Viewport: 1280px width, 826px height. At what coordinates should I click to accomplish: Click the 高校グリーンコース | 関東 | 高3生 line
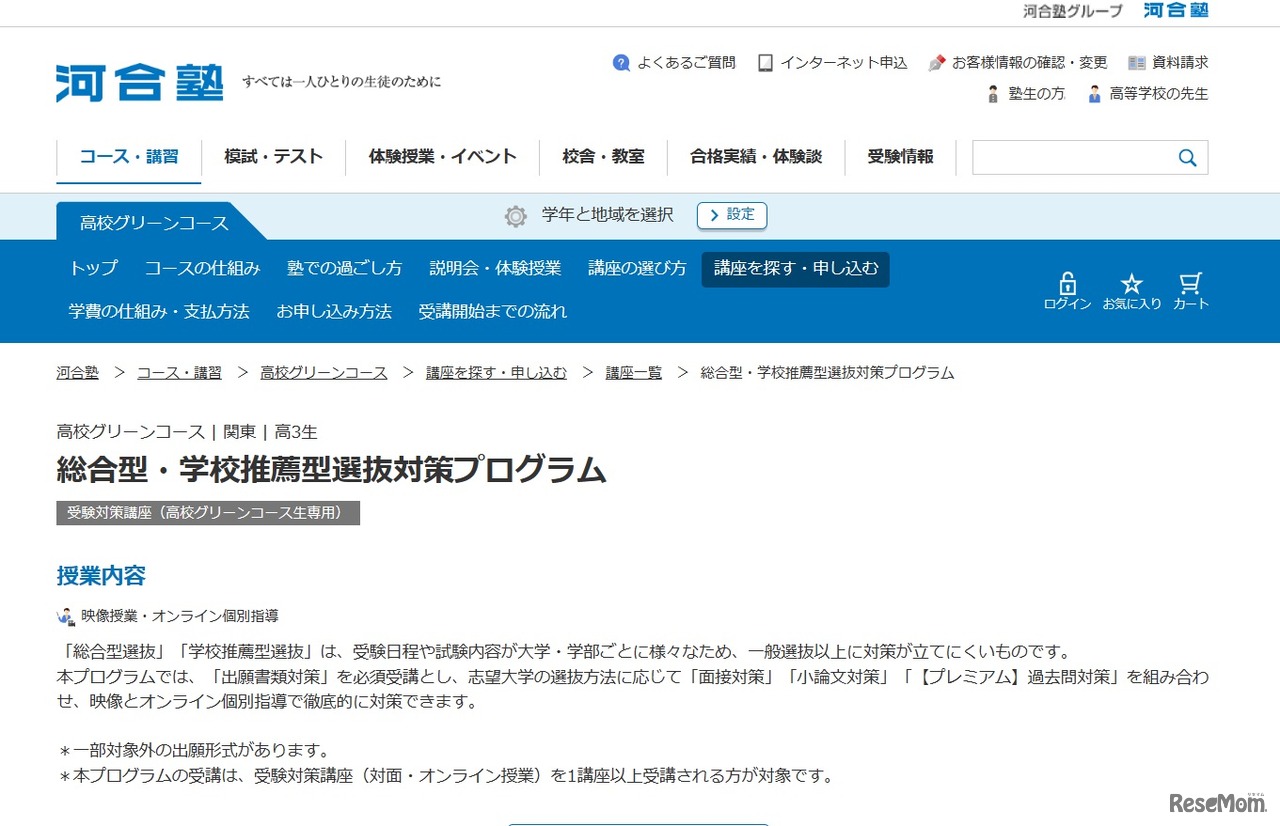187,432
